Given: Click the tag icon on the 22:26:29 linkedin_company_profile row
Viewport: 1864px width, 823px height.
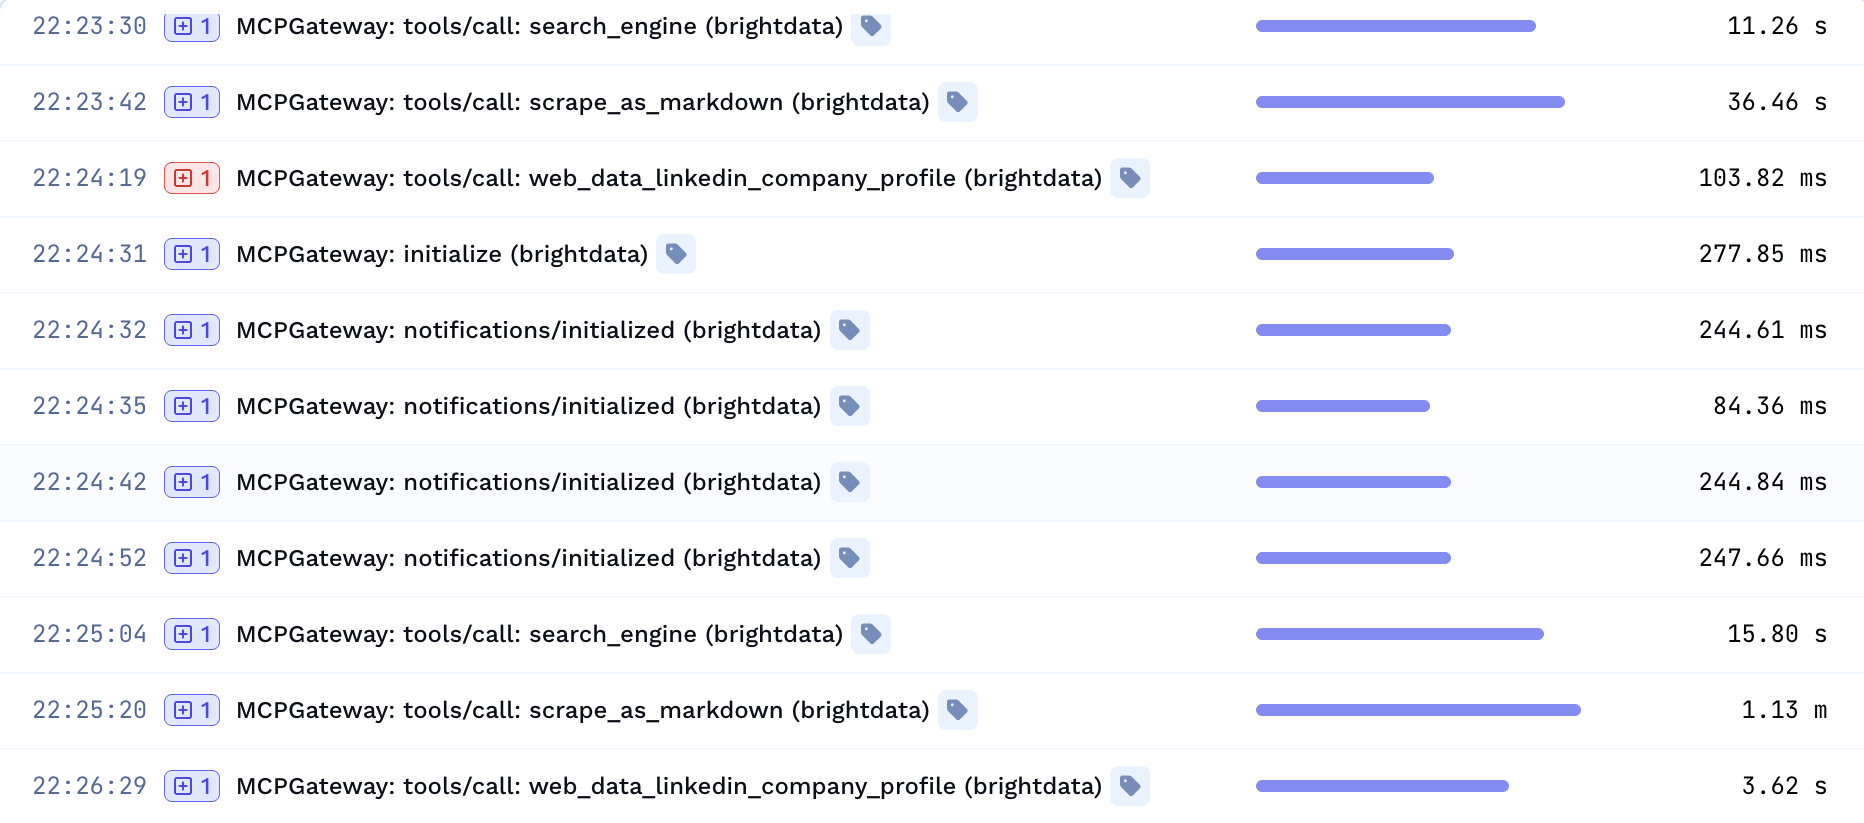Looking at the screenshot, I should 1130,786.
